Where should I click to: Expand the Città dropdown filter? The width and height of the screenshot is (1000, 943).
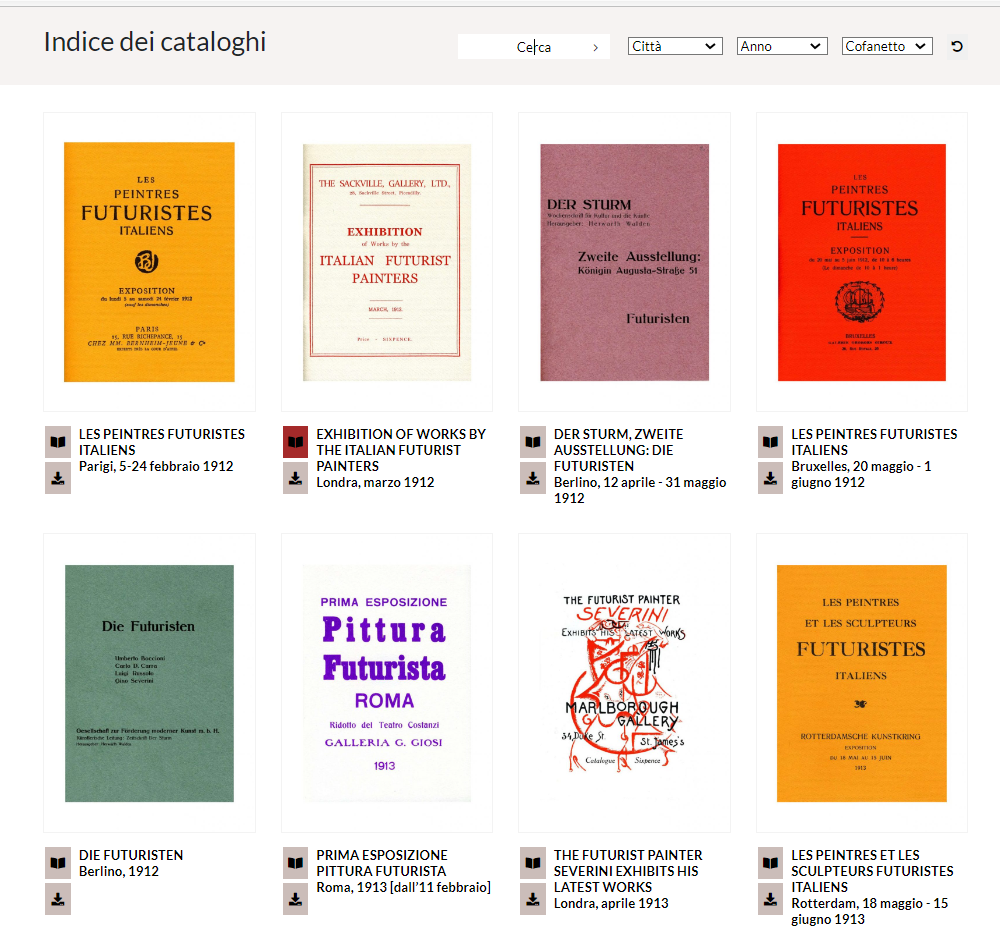pos(675,47)
